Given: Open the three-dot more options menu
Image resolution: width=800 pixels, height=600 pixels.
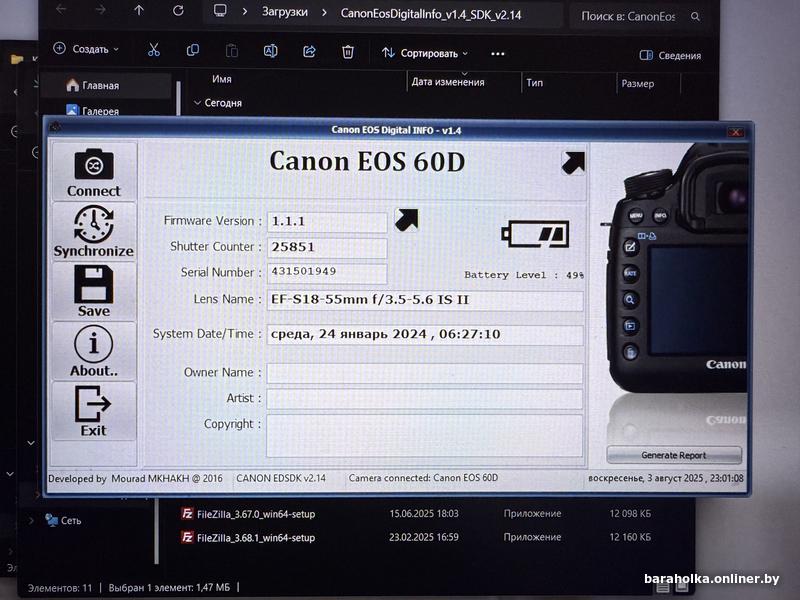Looking at the screenshot, I should click(x=497, y=54).
